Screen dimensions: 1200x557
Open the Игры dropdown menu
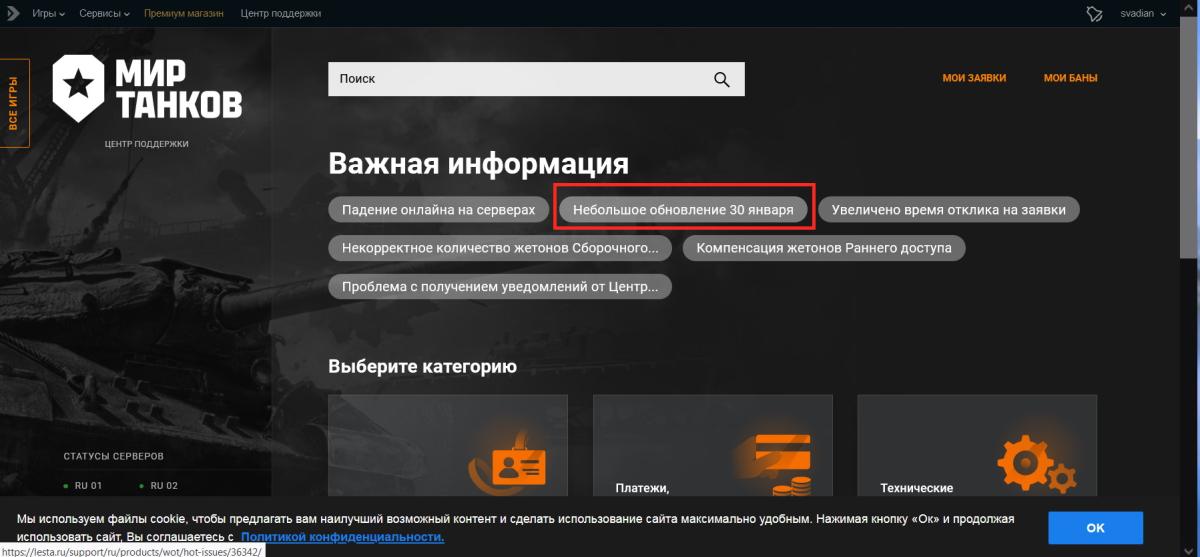[48, 14]
